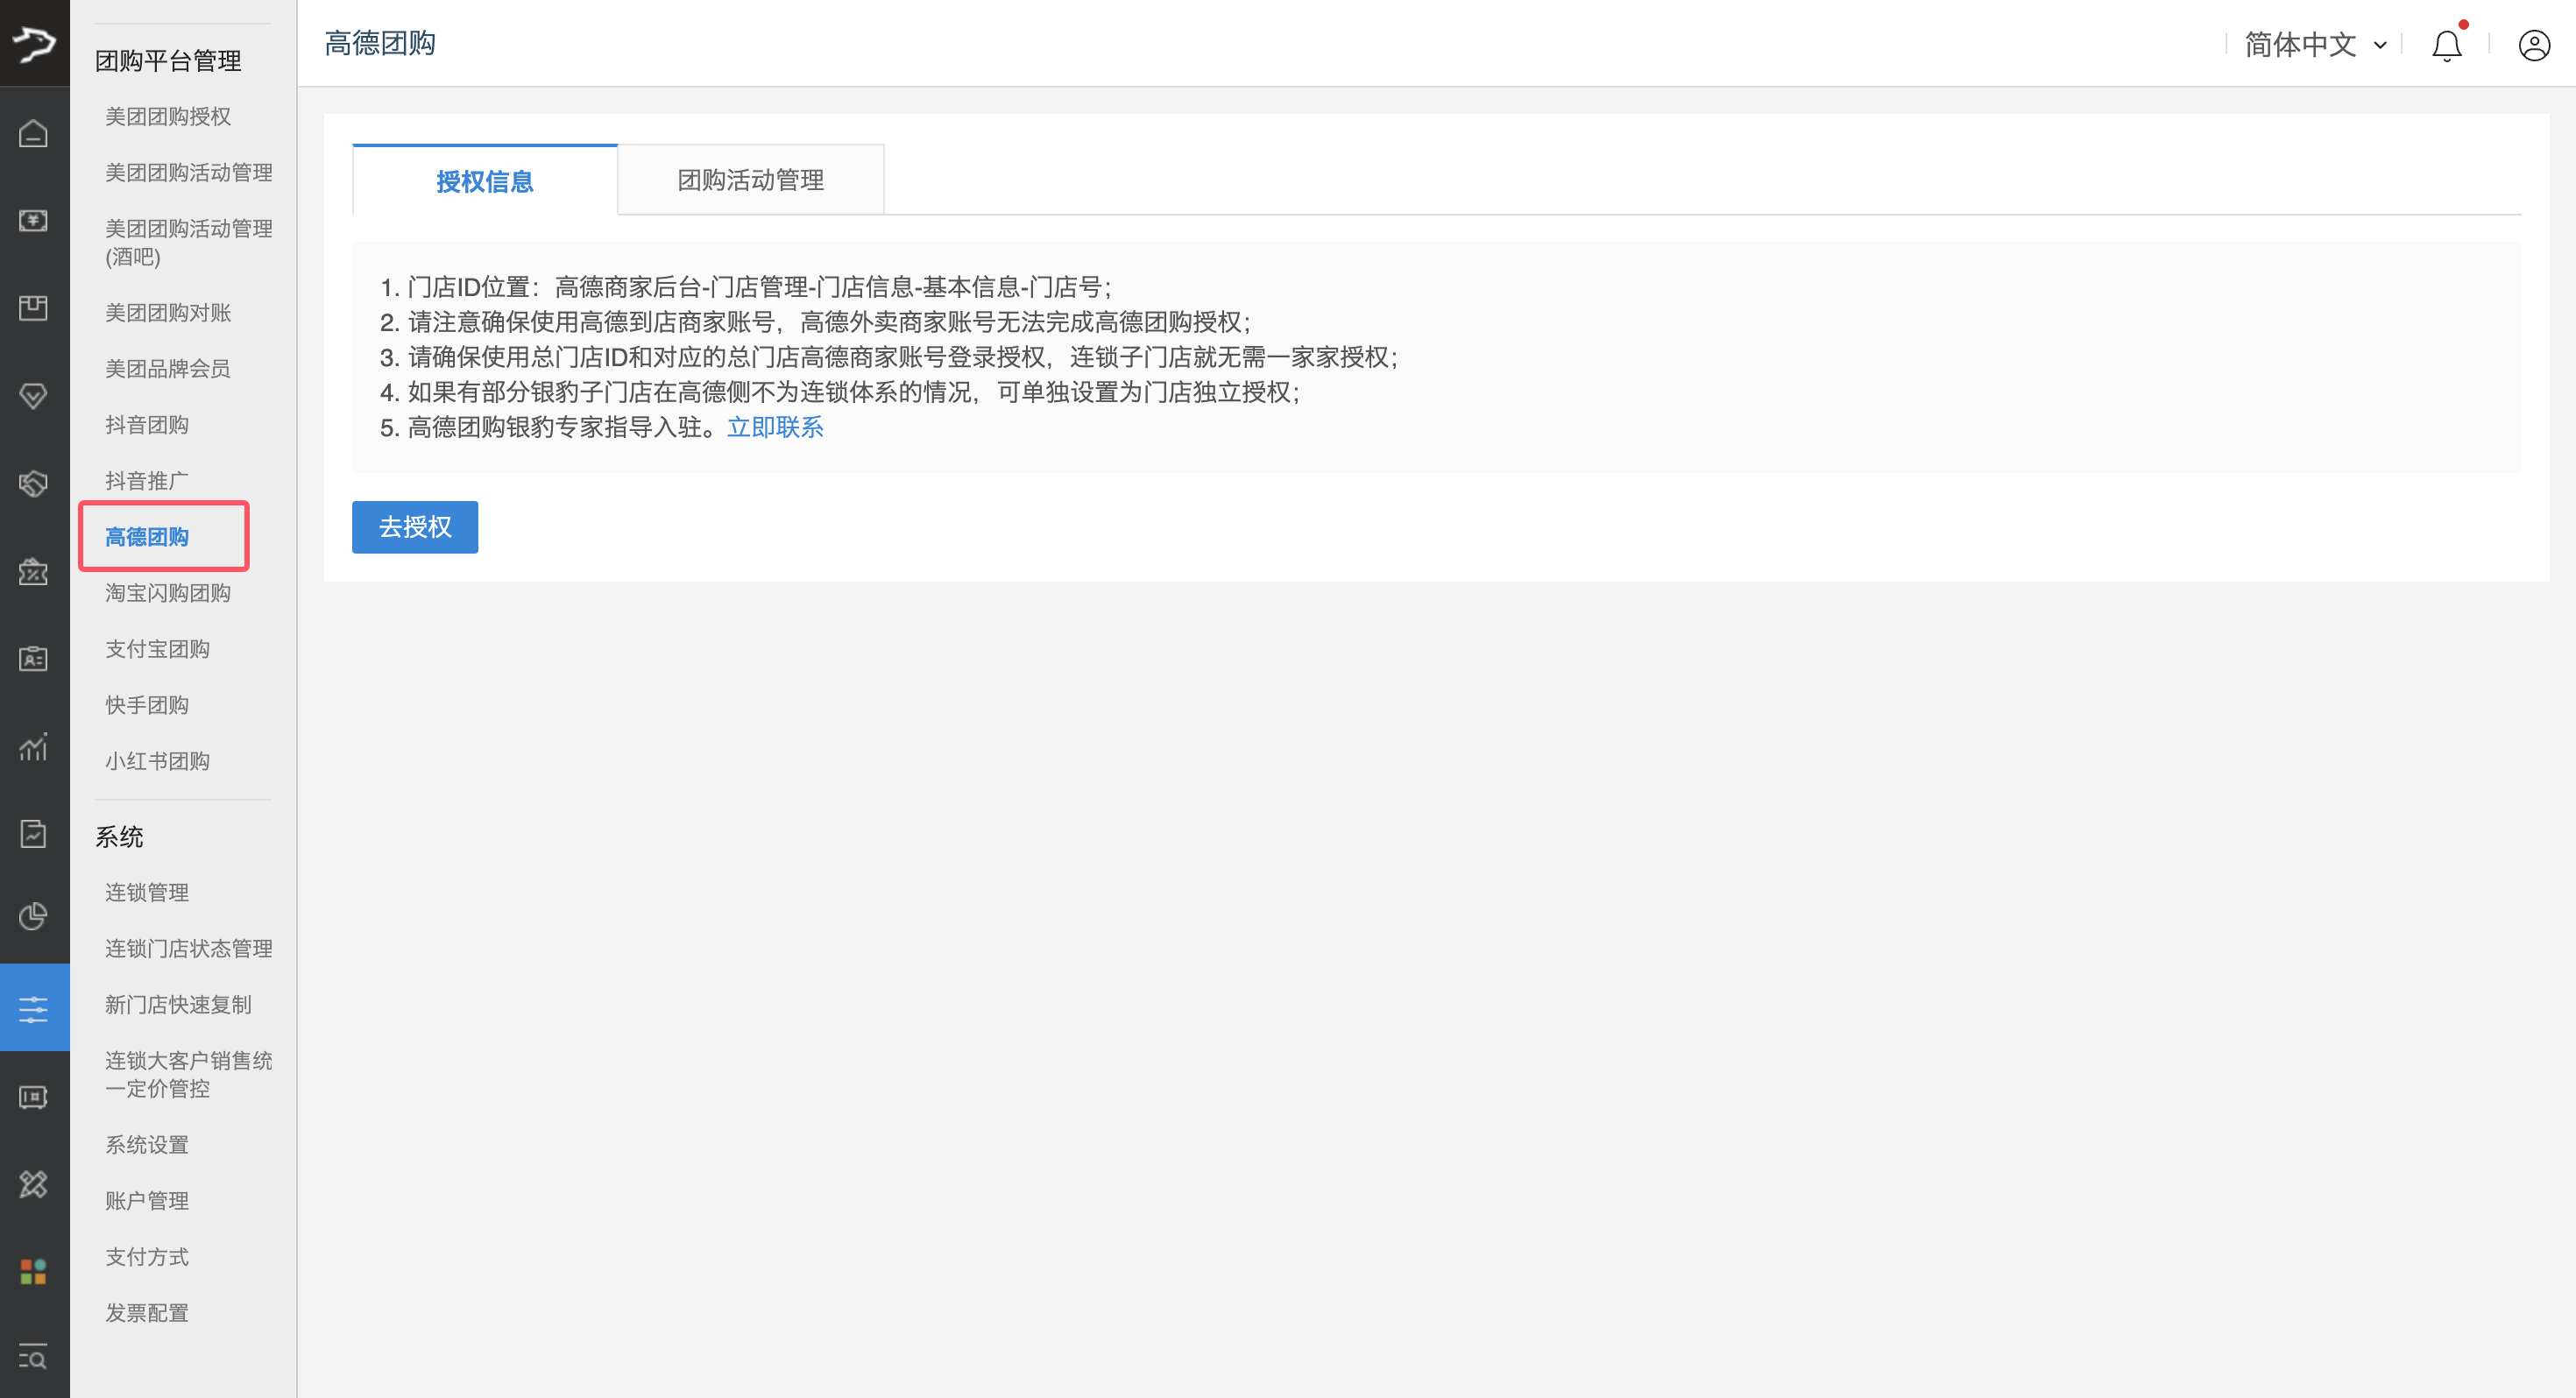Screen dimensions: 2576x1398
Task: Click the 连锁管理 menu entry
Action: pyautogui.click(x=147, y=892)
